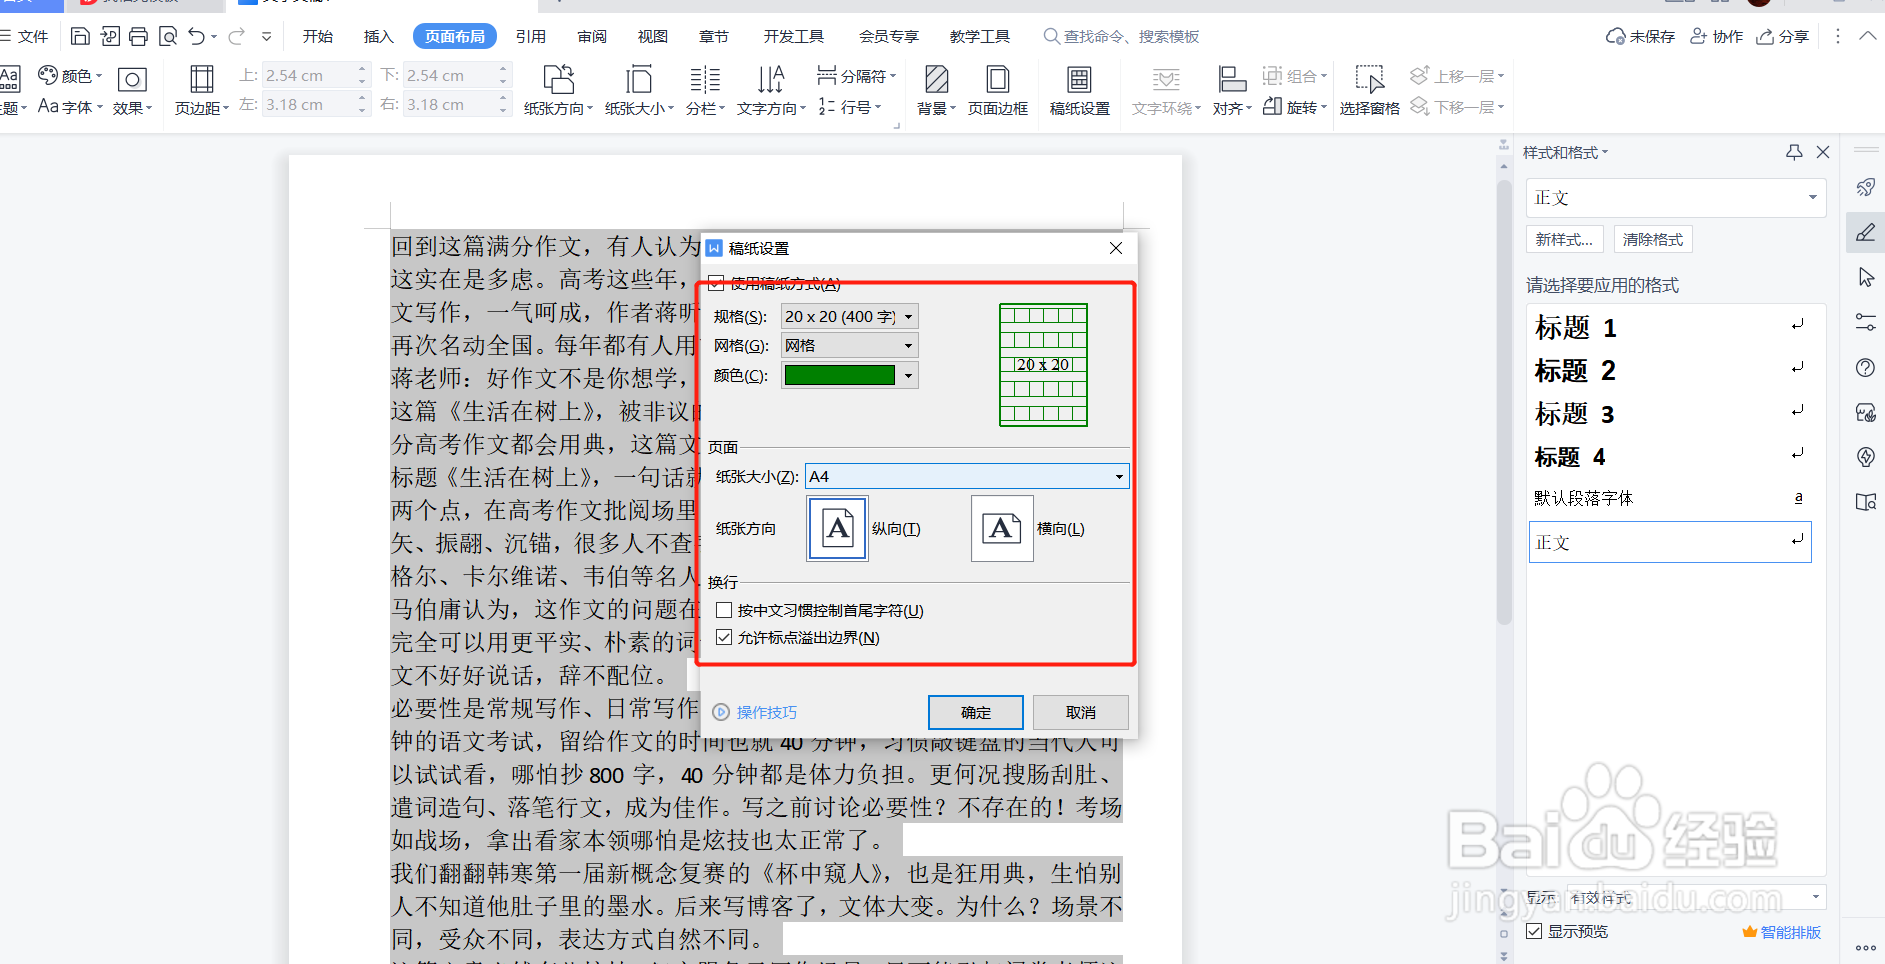Open the 颜色 color dropdown arrow
The height and width of the screenshot is (964, 1885).
(x=908, y=375)
